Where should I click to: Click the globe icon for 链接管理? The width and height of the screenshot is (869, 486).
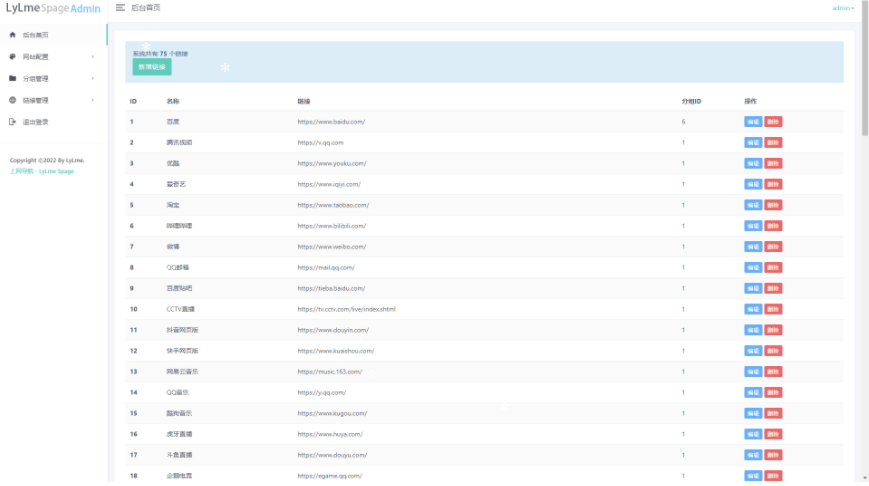click(x=12, y=100)
